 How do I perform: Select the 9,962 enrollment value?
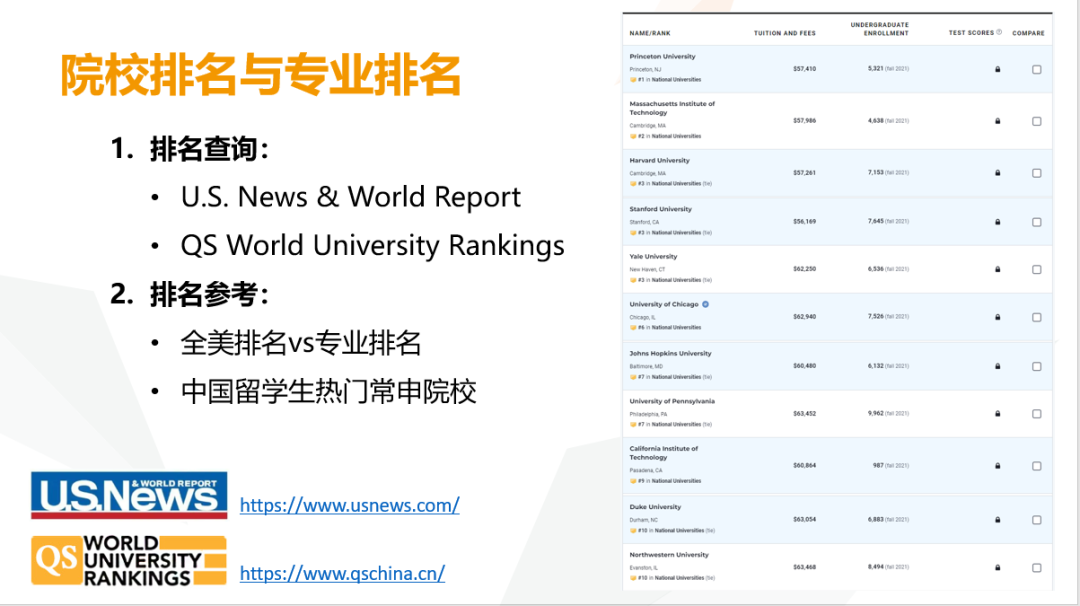click(x=875, y=413)
